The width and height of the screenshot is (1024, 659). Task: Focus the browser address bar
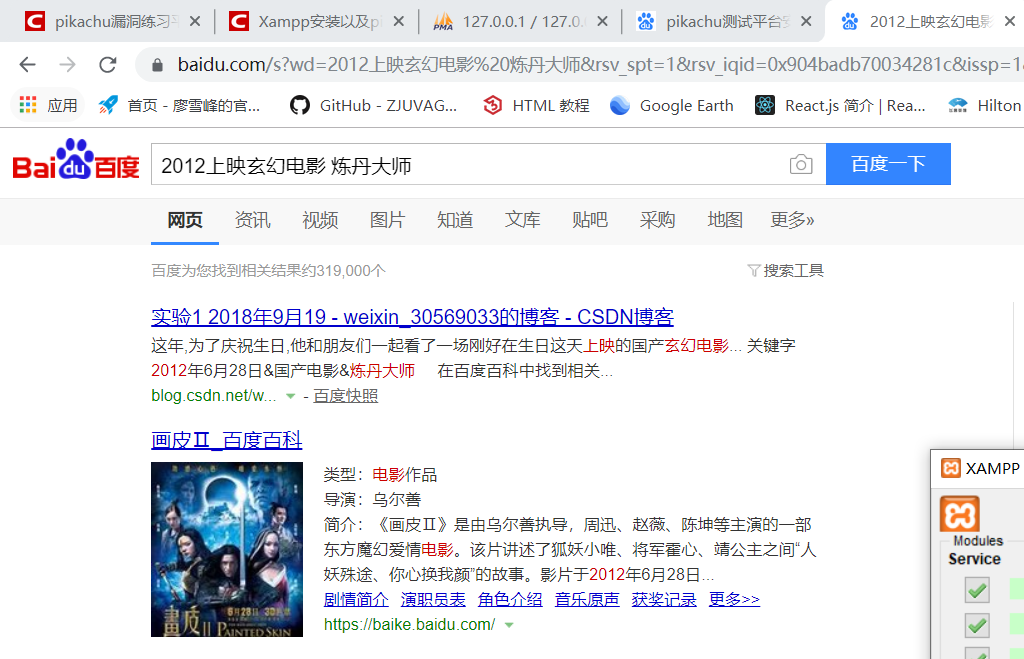(x=598, y=64)
